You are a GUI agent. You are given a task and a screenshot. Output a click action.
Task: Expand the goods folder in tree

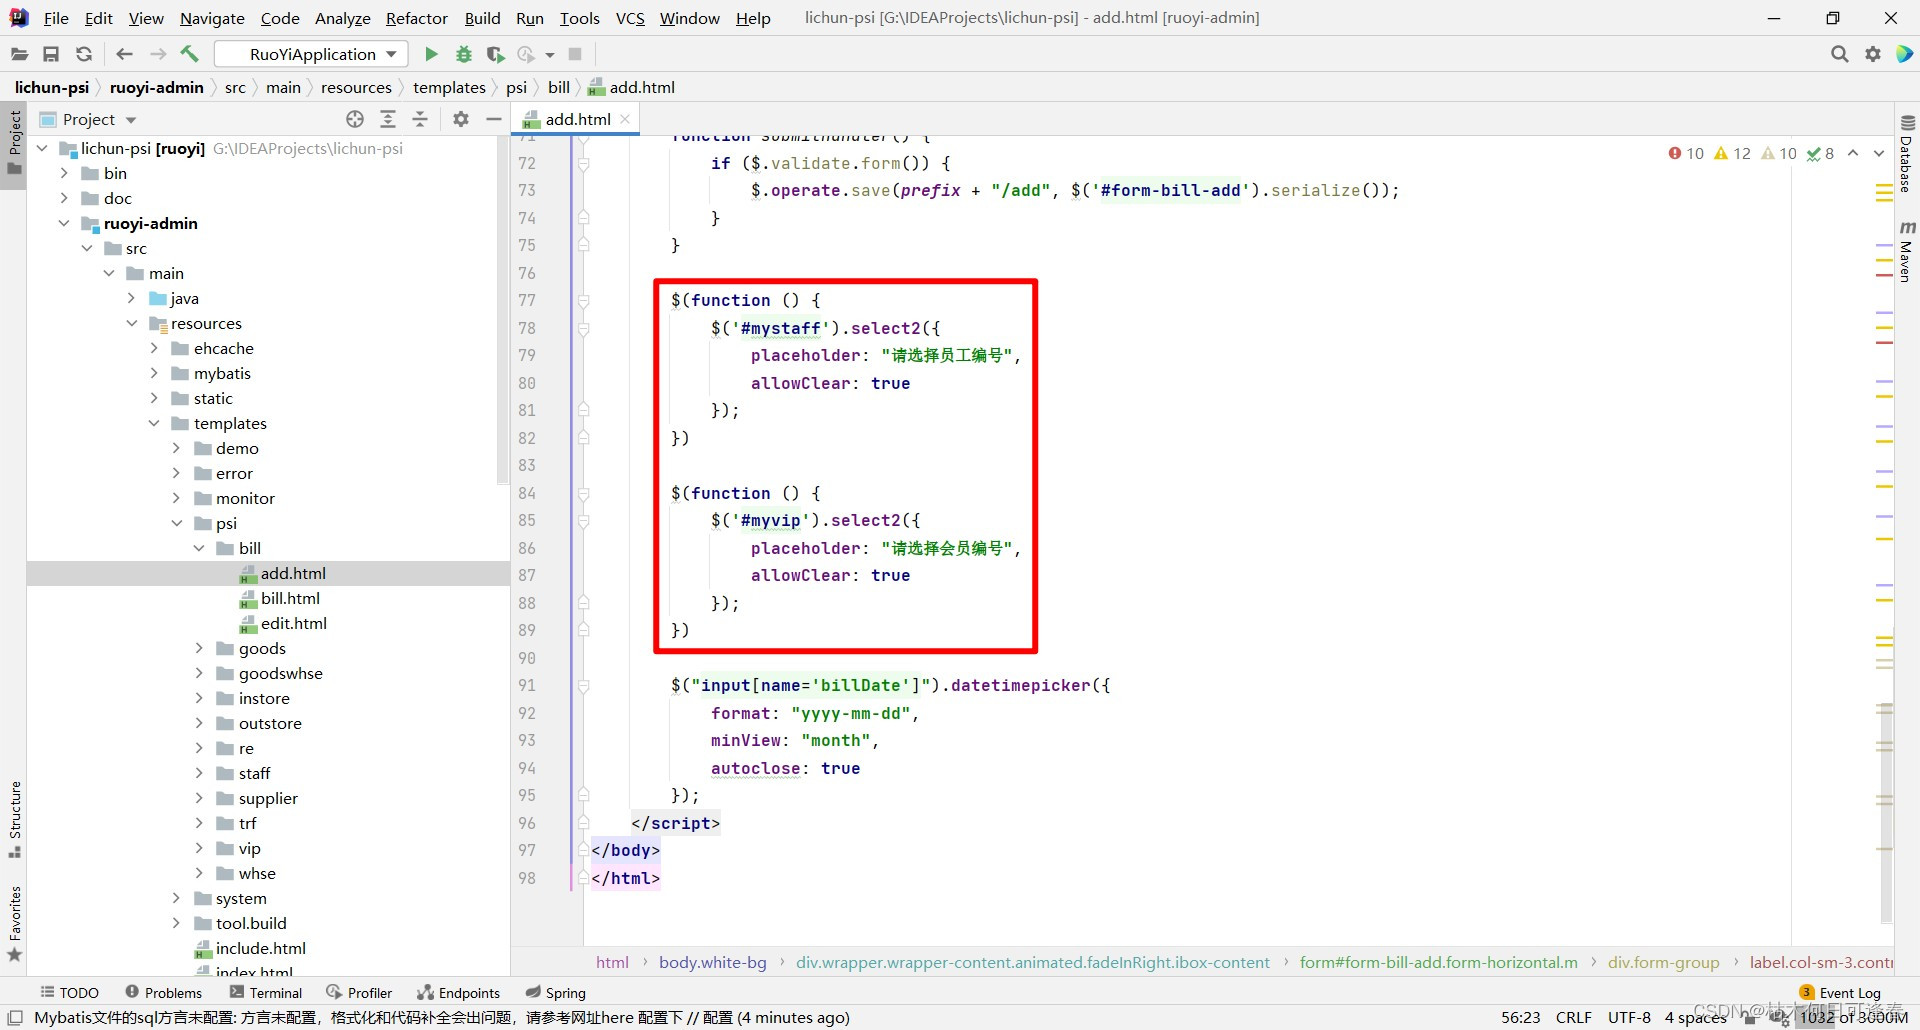coord(199,648)
